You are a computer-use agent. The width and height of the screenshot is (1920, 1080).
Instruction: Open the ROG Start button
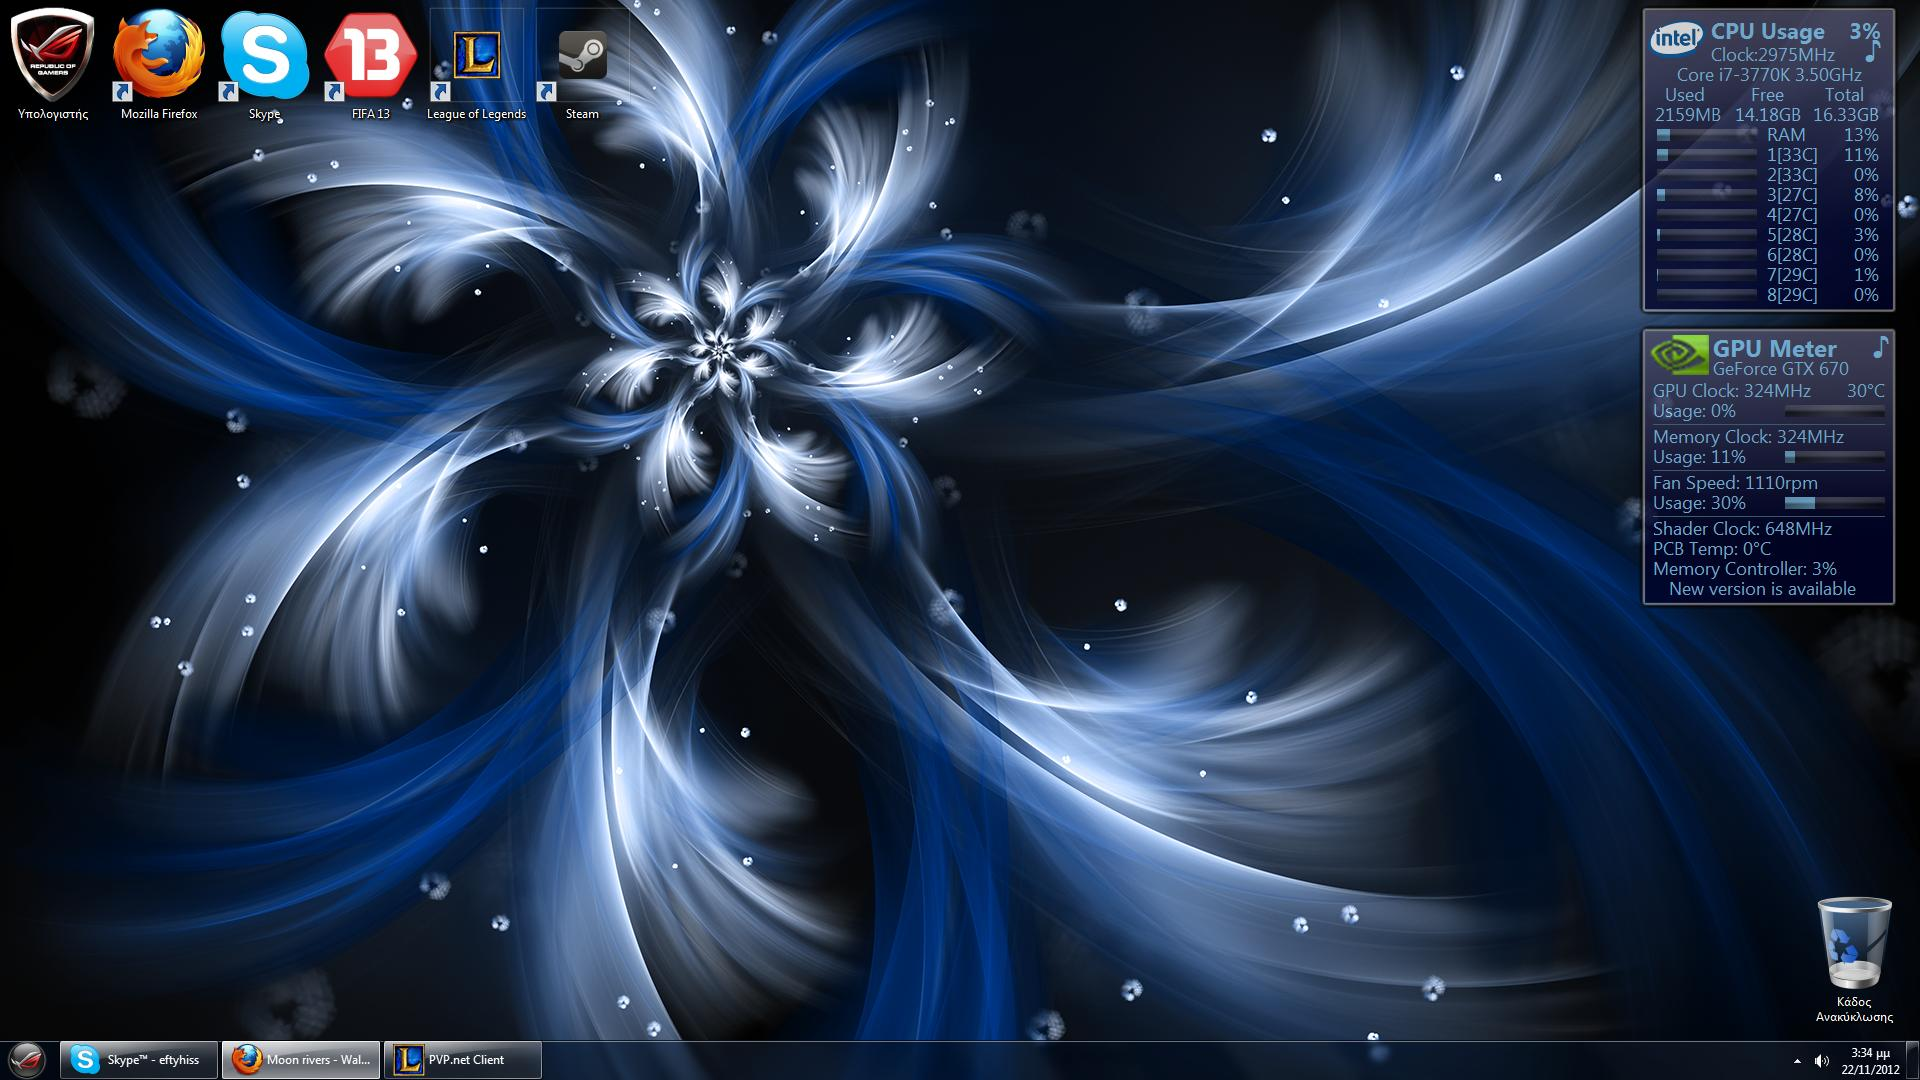tap(27, 1060)
